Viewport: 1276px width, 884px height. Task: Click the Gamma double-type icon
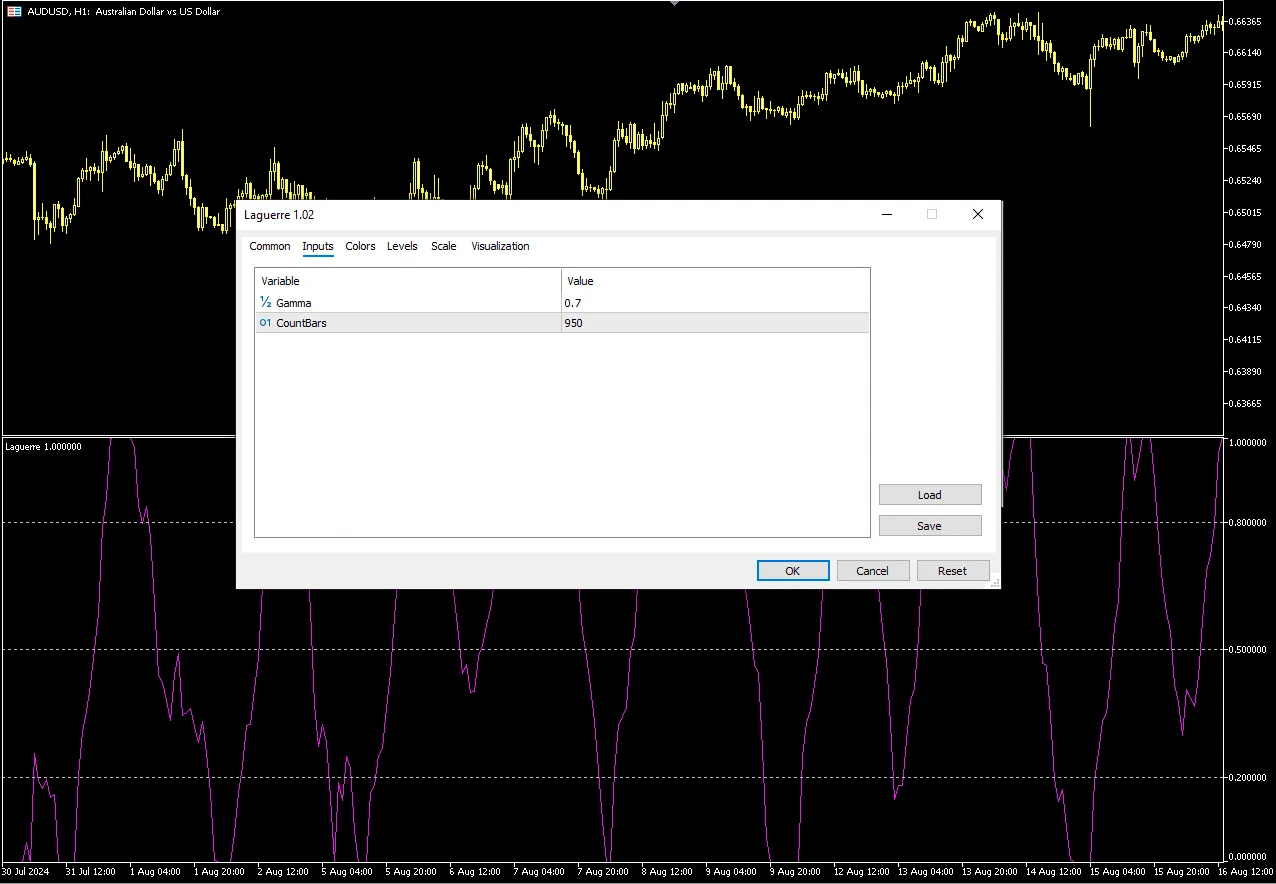tap(266, 302)
